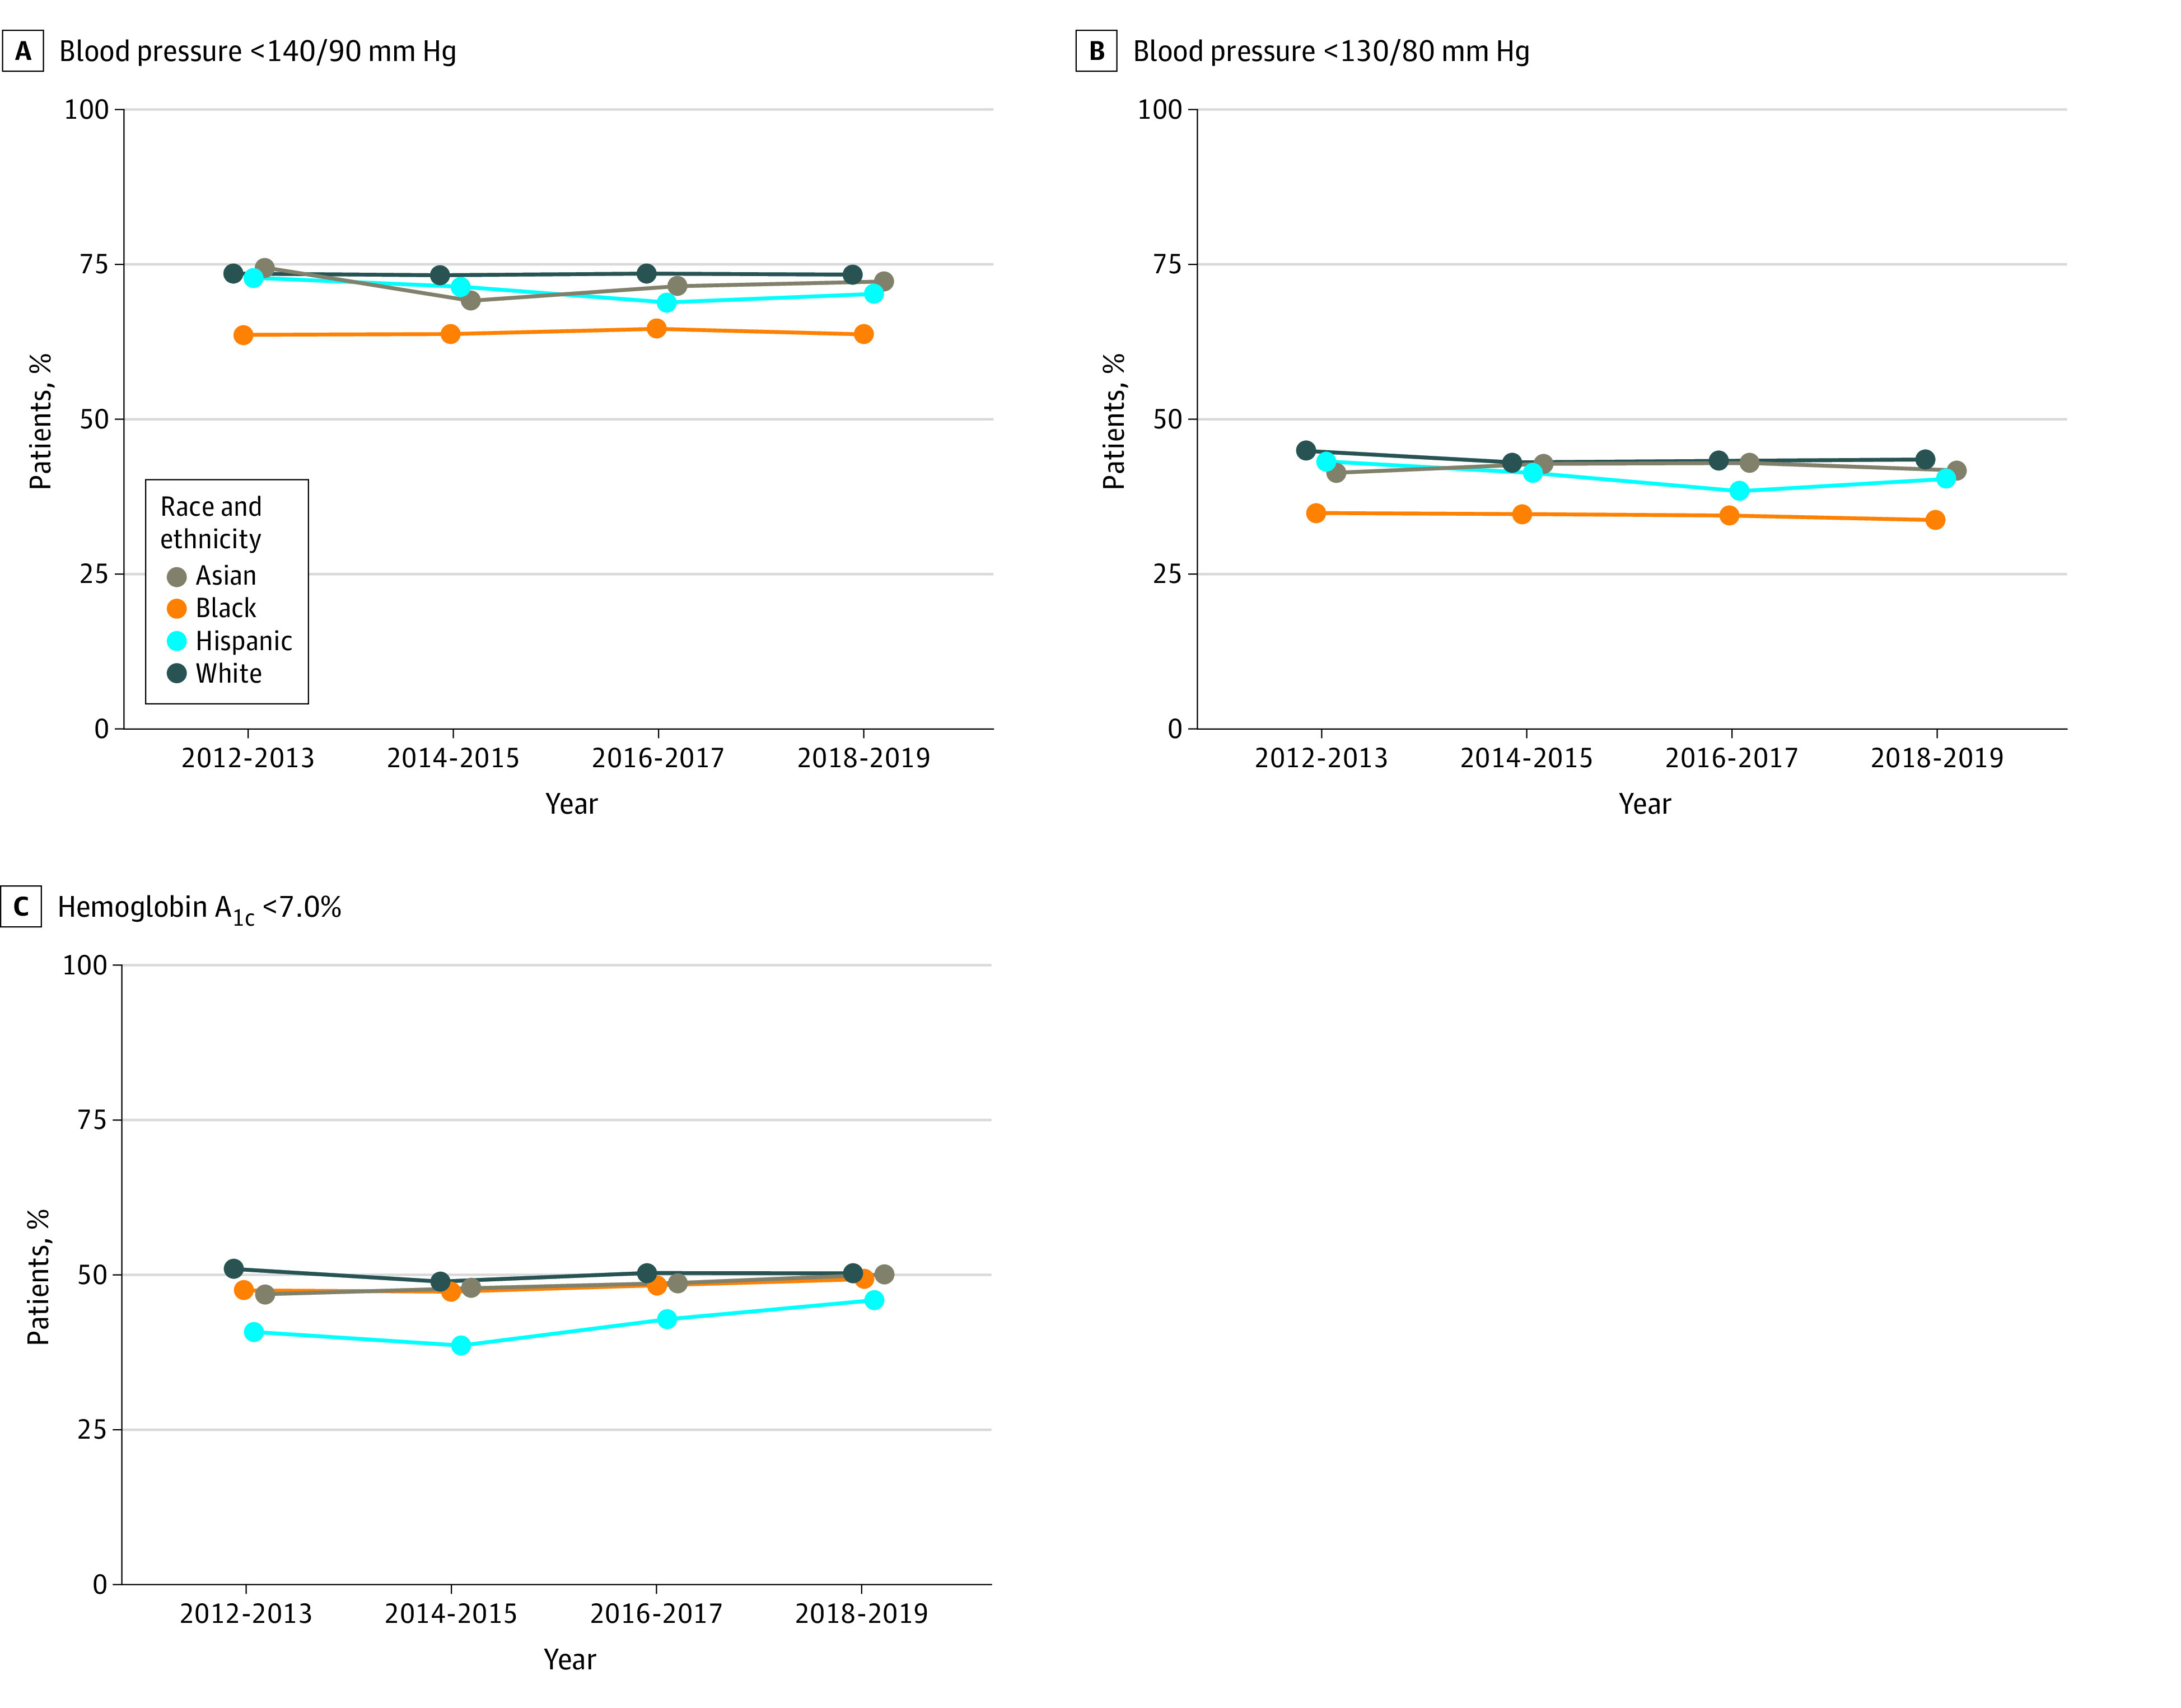Click panel A Asian 2018-2019 data point

click(884, 282)
